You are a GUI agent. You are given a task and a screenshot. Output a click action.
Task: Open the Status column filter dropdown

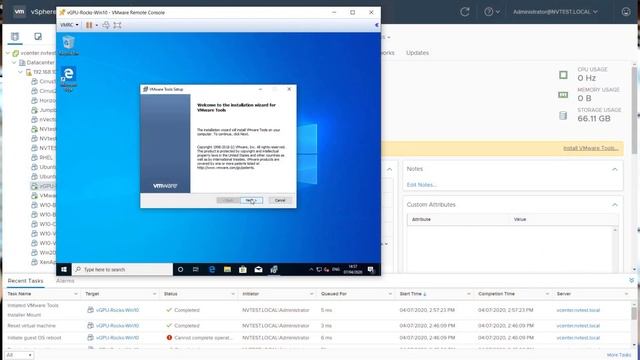[233, 294]
